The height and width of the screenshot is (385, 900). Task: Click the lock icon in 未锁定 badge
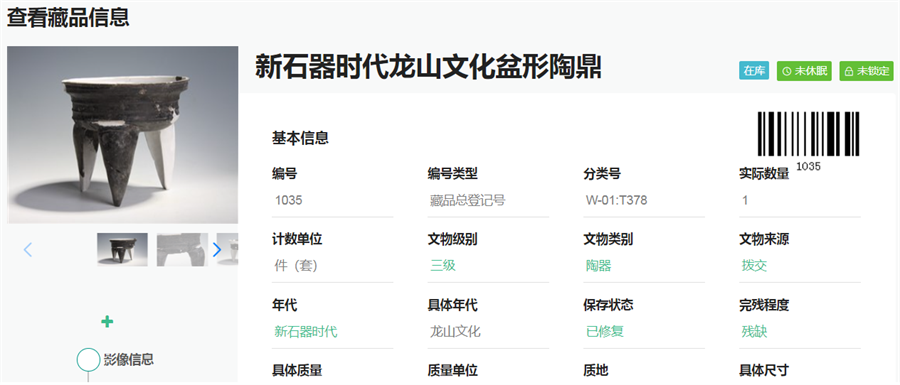pos(849,72)
